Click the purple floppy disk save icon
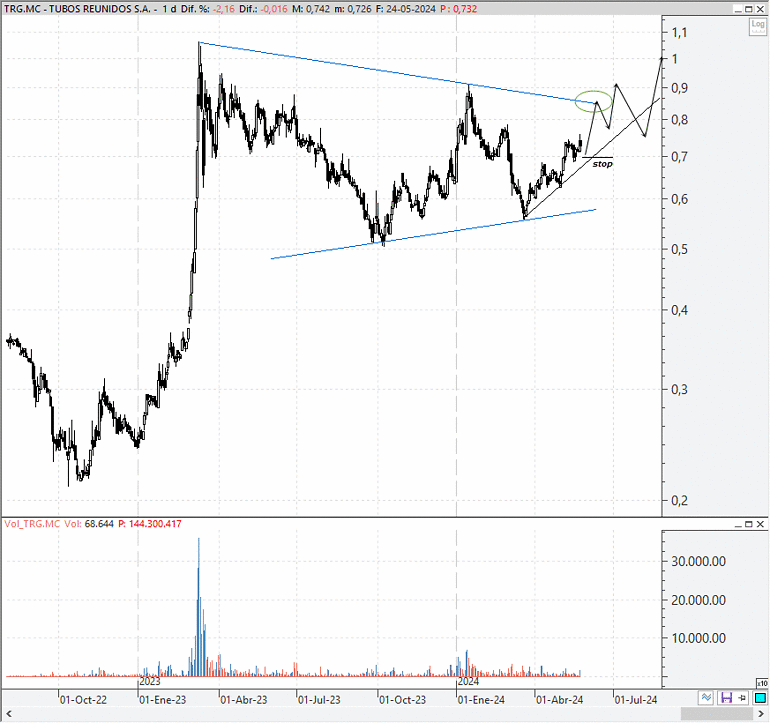Image resolution: width=770 pixels, height=723 pixels. [x=726, y=697]
